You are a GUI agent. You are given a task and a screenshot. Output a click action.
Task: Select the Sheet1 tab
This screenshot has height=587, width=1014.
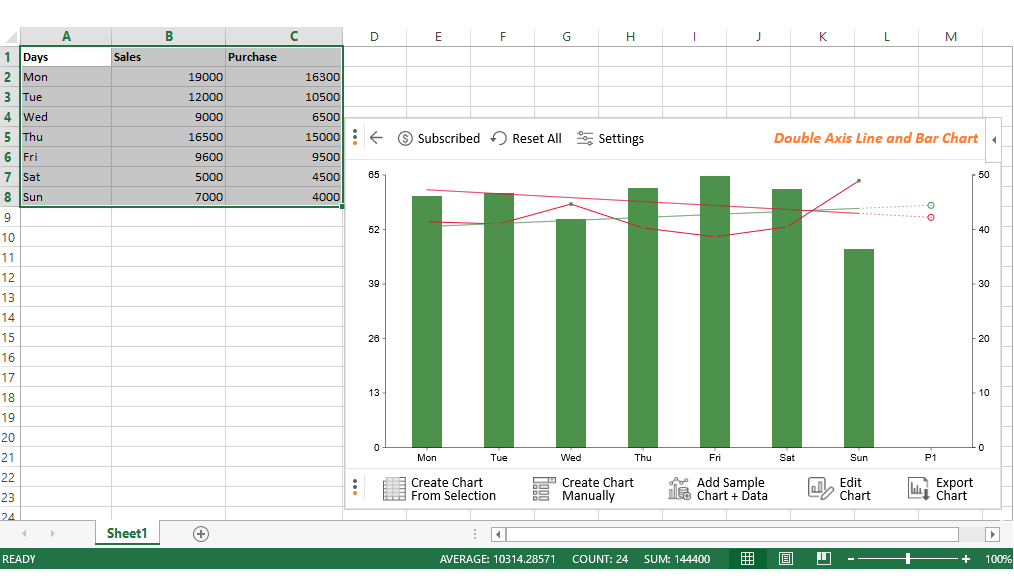tap(127, 533)
